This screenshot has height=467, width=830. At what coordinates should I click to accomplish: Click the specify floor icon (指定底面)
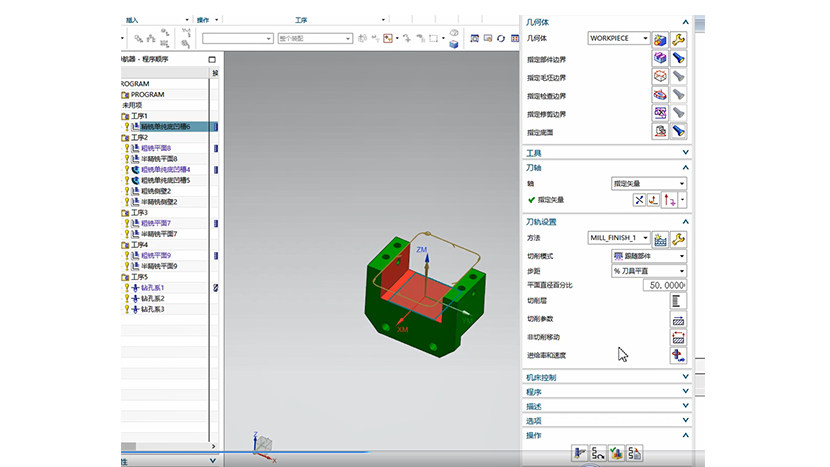[659, 131]
